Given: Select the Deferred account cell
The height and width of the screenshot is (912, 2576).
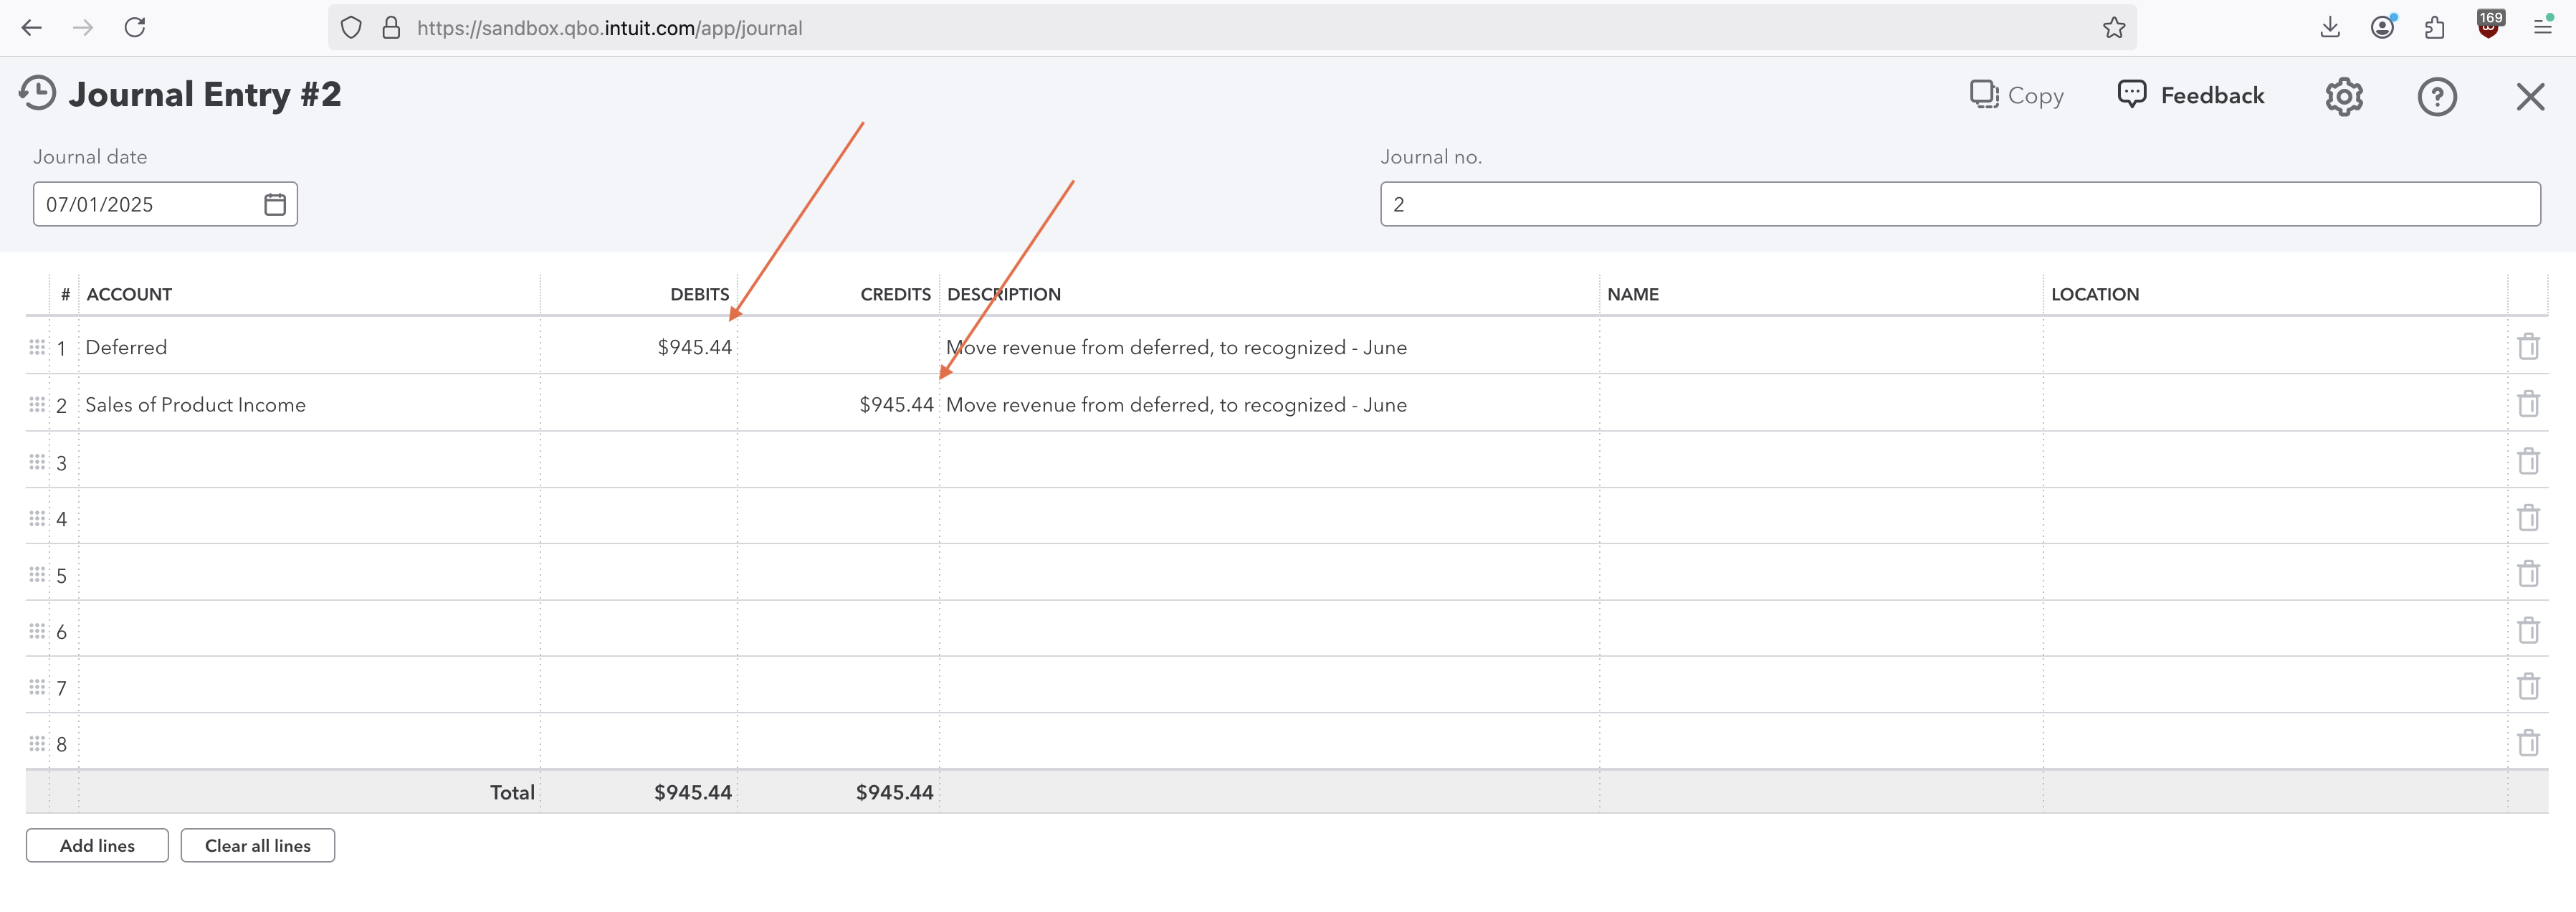Looking at the screenshot, I should pyautogui.click(x=309, y=346).
